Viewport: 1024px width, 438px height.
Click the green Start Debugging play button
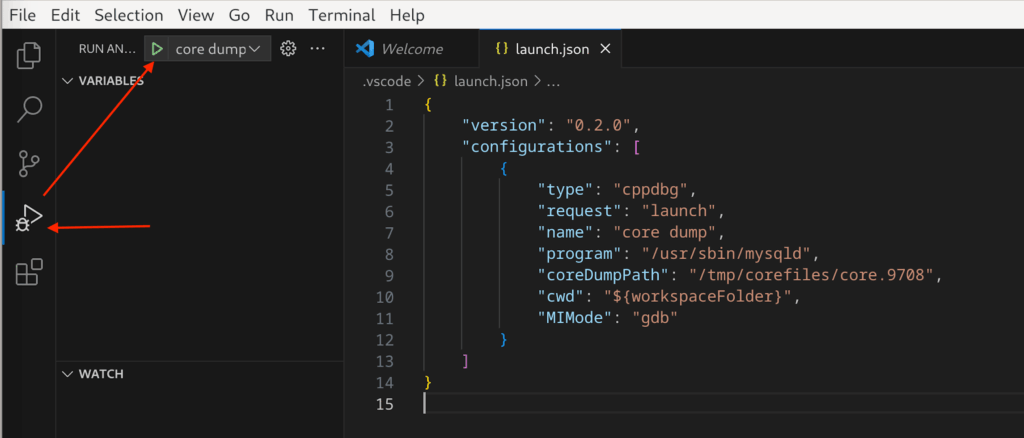(x=157, y=48)
